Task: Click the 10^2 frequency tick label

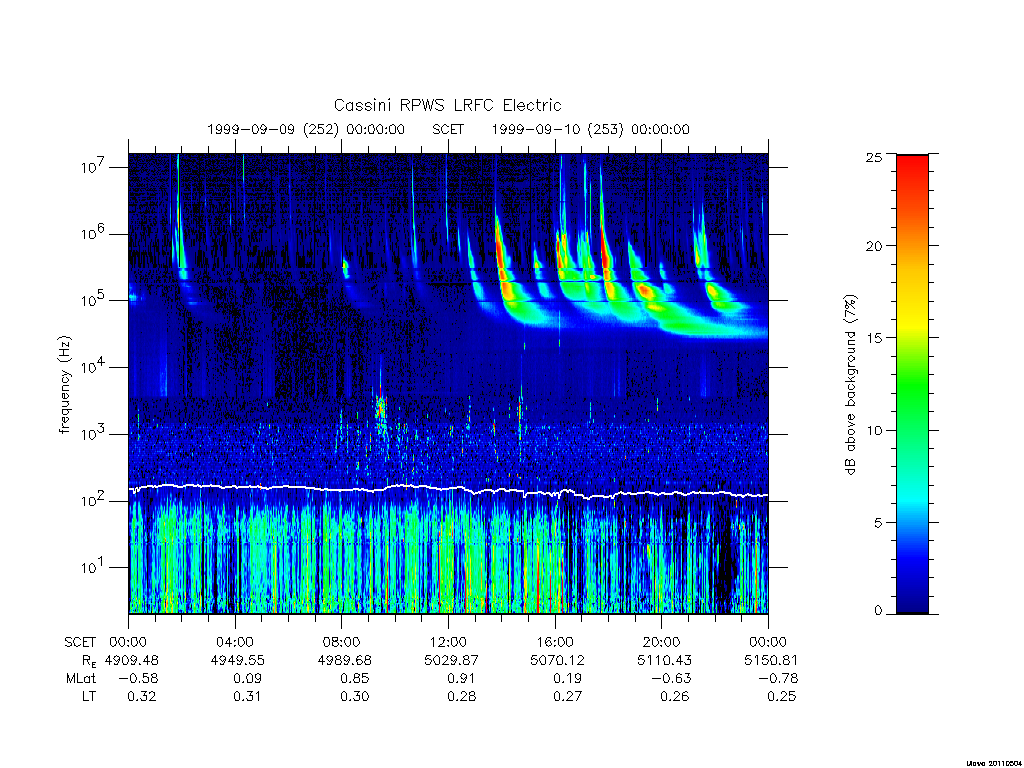Action: 92,501
